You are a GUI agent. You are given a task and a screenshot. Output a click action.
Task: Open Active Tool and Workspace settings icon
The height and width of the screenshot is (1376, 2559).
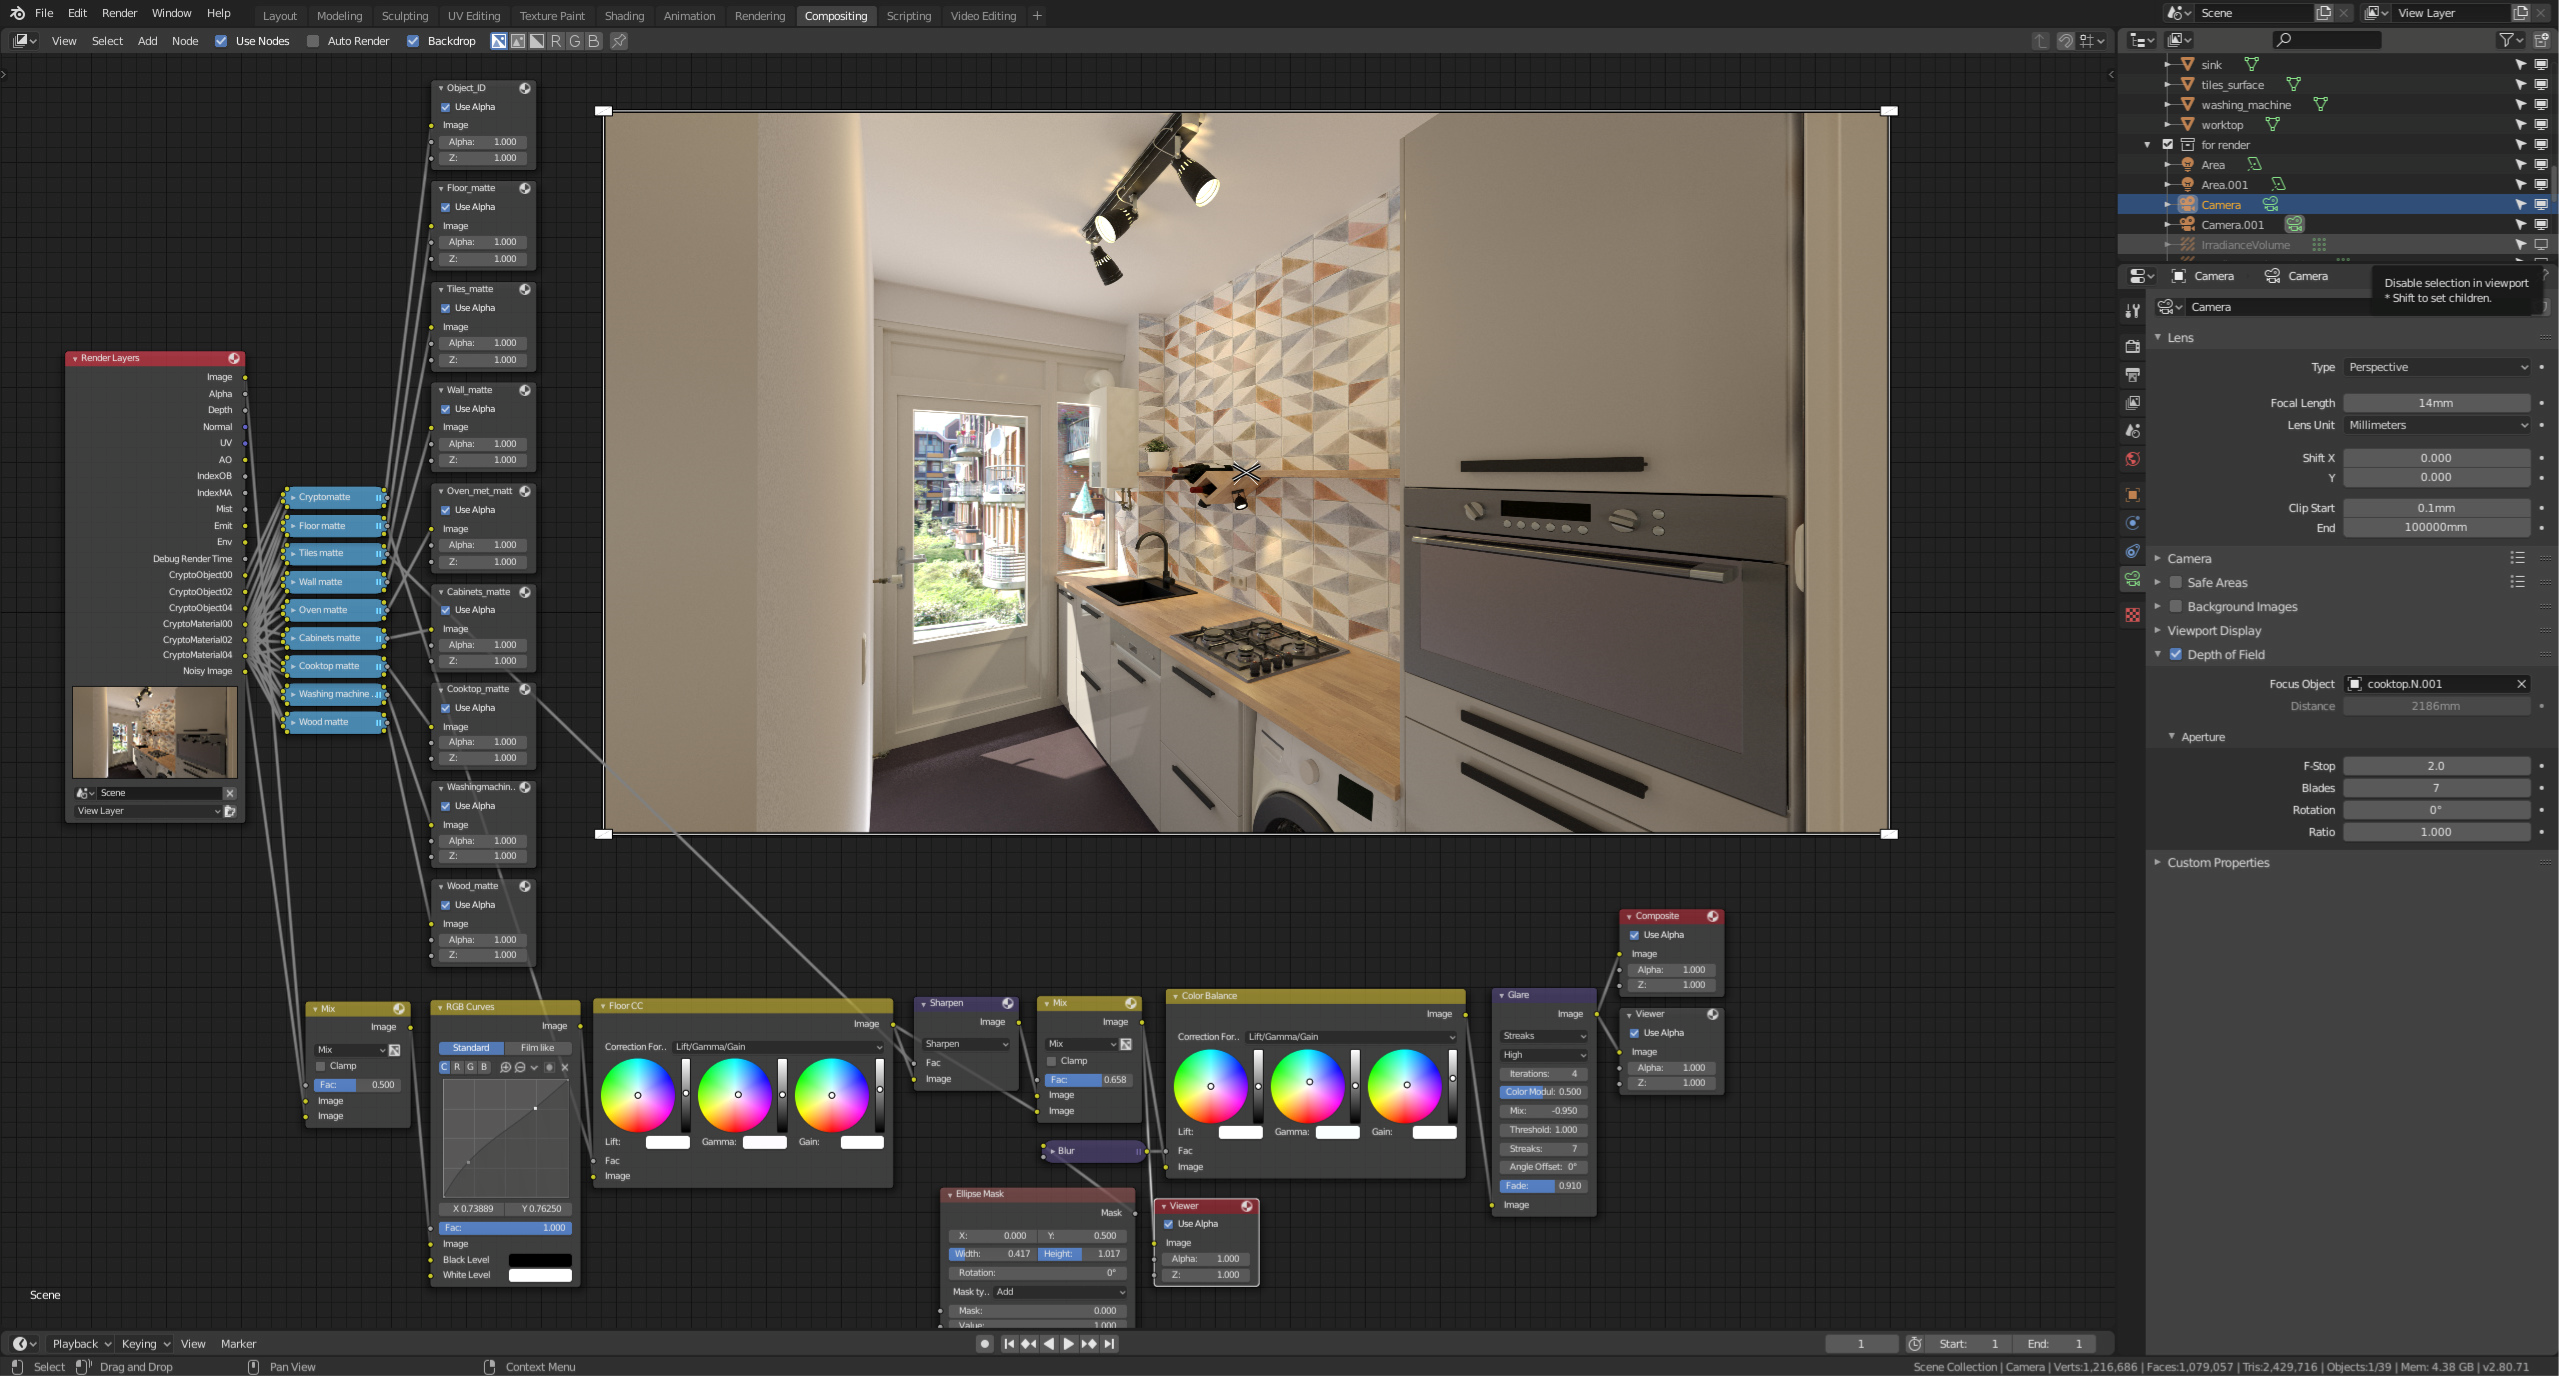click(2132, 311)
